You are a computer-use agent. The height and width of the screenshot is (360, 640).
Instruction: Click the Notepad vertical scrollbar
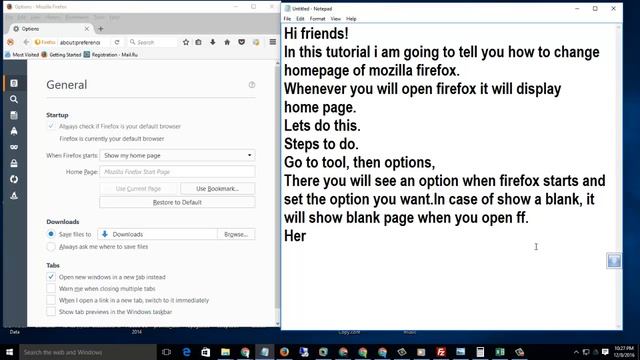[618, 176]
